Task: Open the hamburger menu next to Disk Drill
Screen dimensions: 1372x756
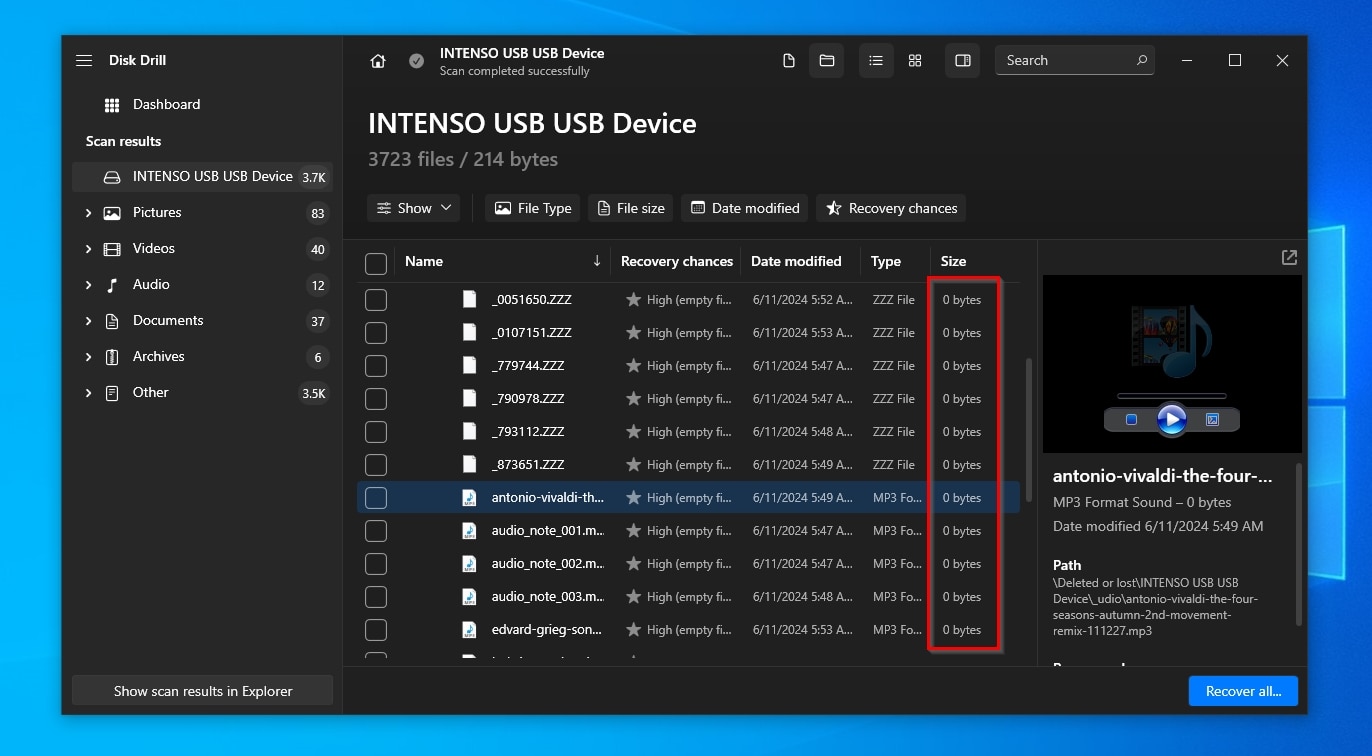Action: pyautogui.click(x=84, y=61)
